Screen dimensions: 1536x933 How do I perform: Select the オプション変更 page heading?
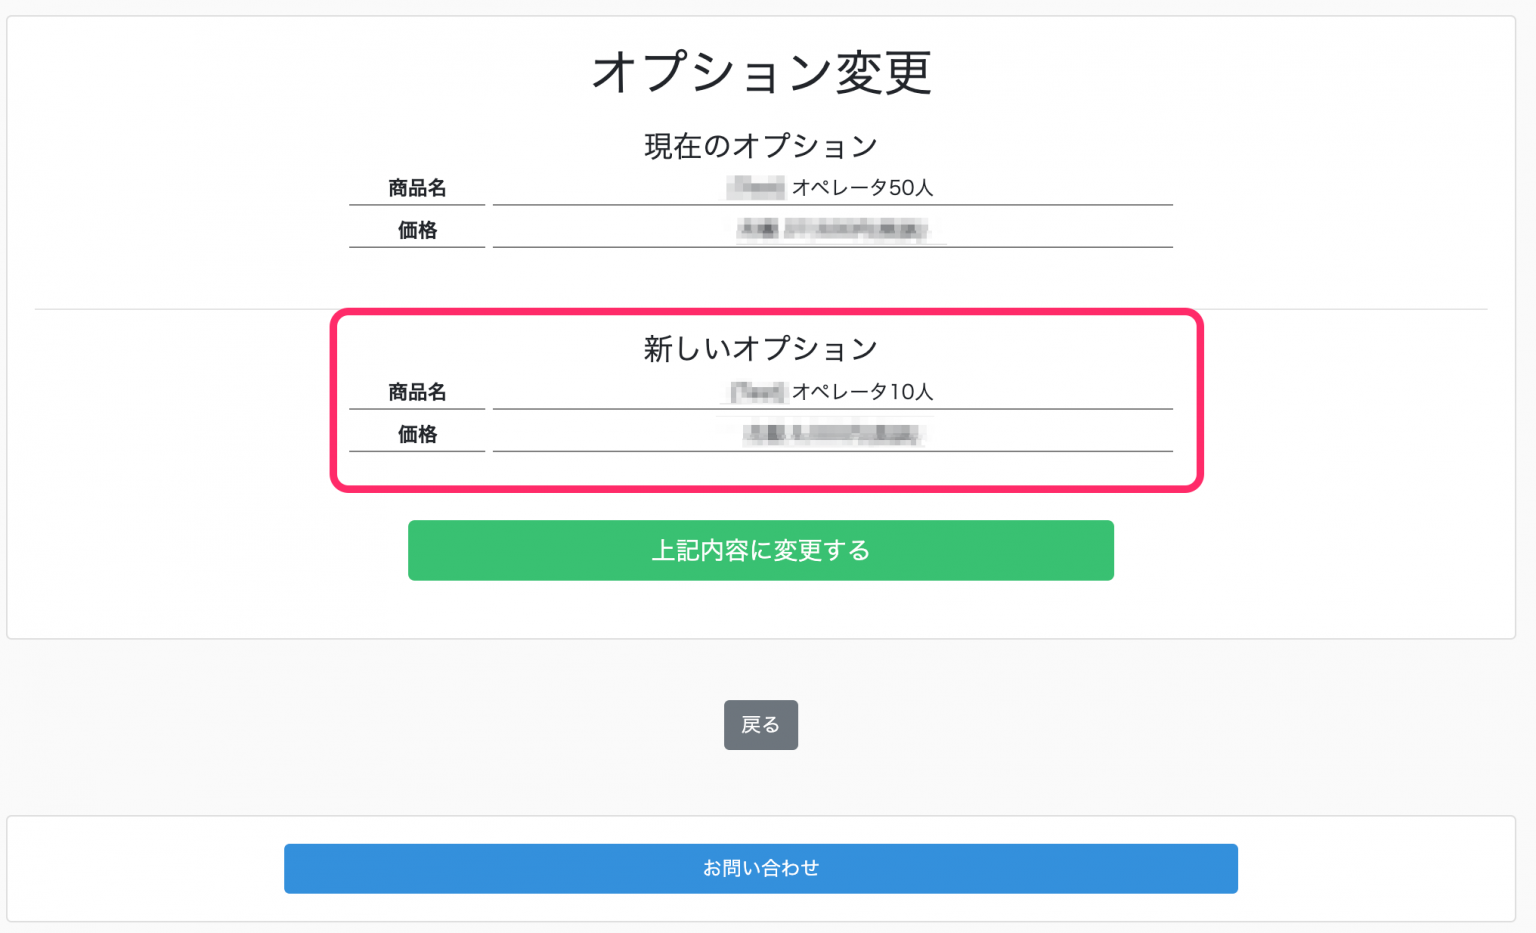click(x=761, y=73)
